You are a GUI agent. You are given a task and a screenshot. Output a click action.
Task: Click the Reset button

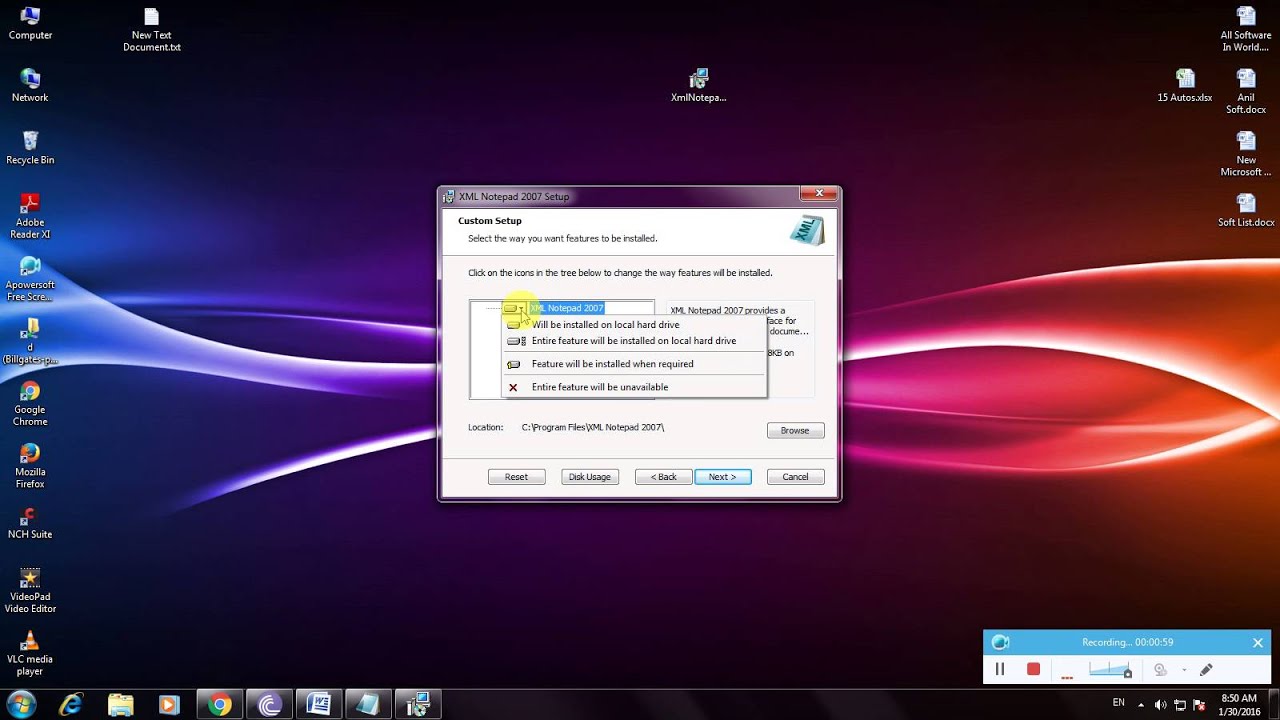(x=516, y=477)
